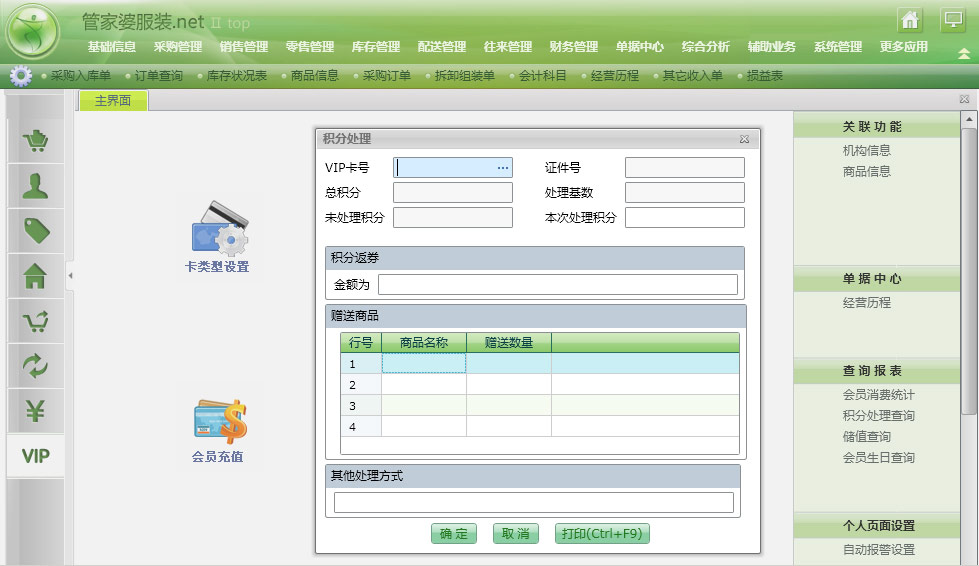Click the 金额为 amount input field
Image resolution: width=979 pixels, height=566 pixels.
click(557, 285)
